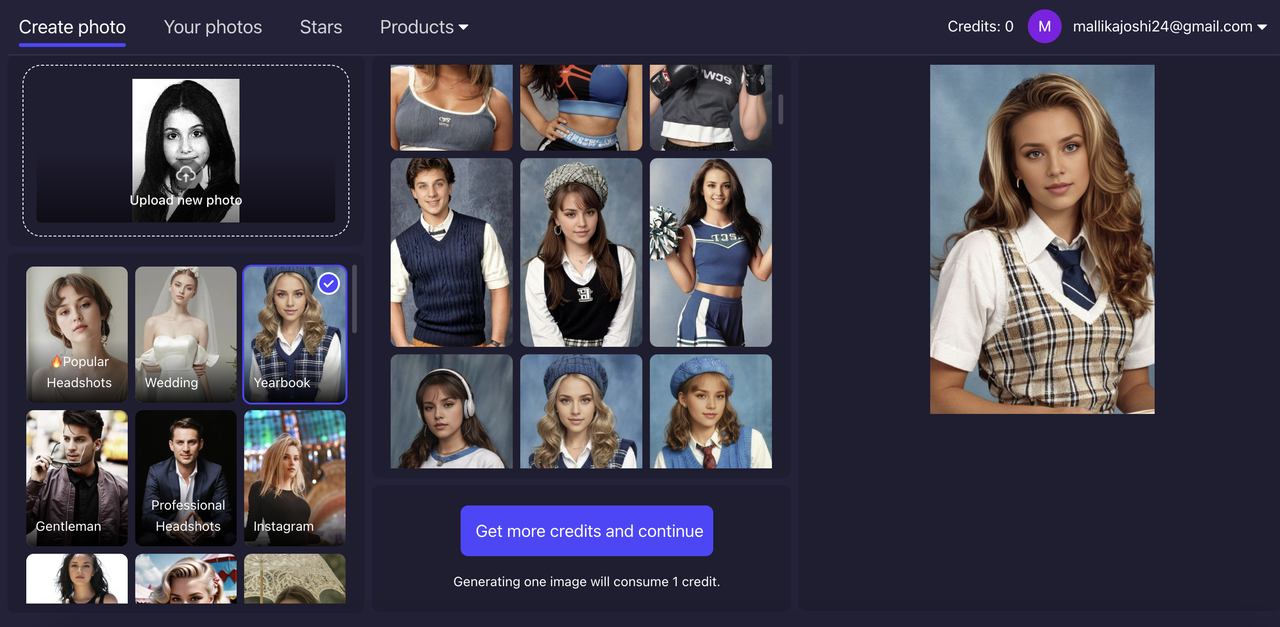Pick the boy in navy sweater vest template
Screen dimensions: 1280x627
(x=451, y=252)
